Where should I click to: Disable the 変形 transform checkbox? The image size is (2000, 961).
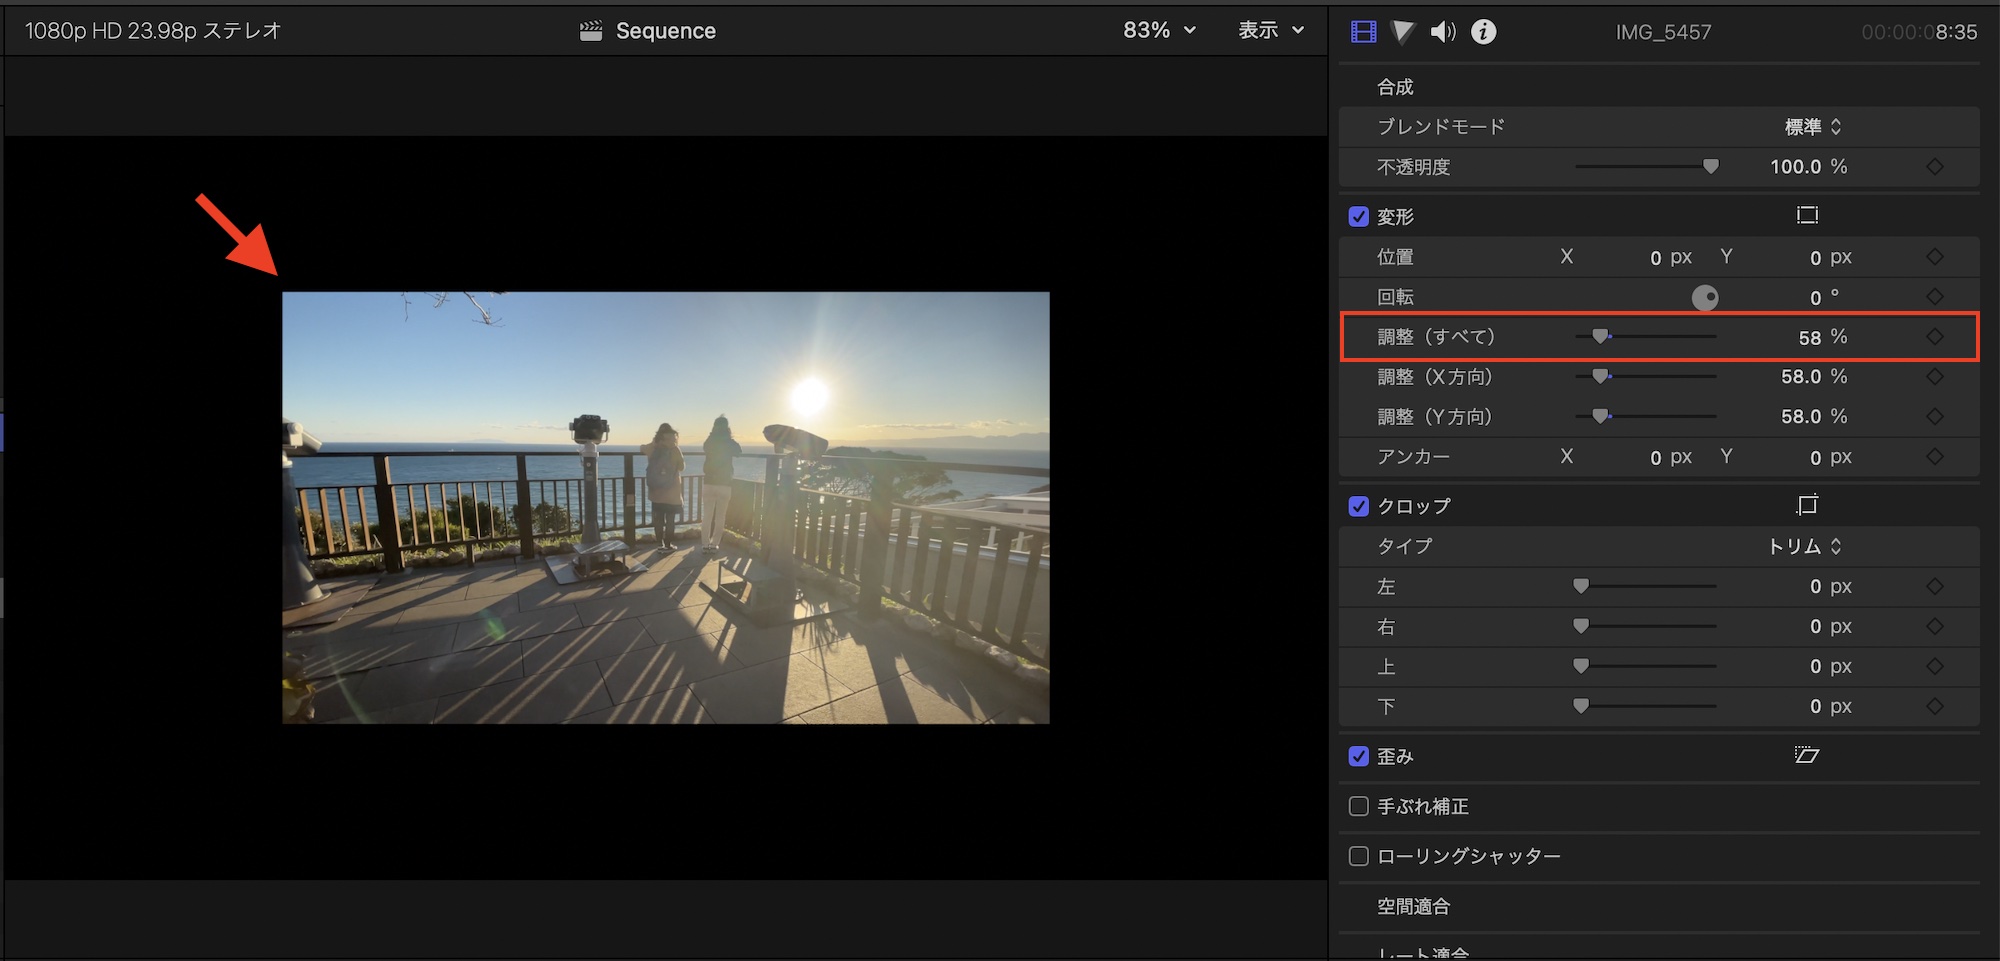[x=1358, y=217]
